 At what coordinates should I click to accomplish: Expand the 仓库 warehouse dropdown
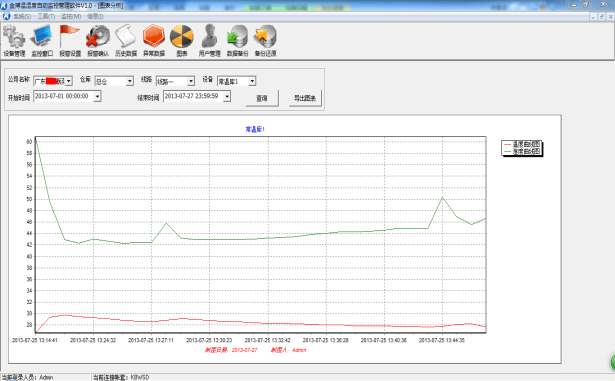click(x=130, y=81)
